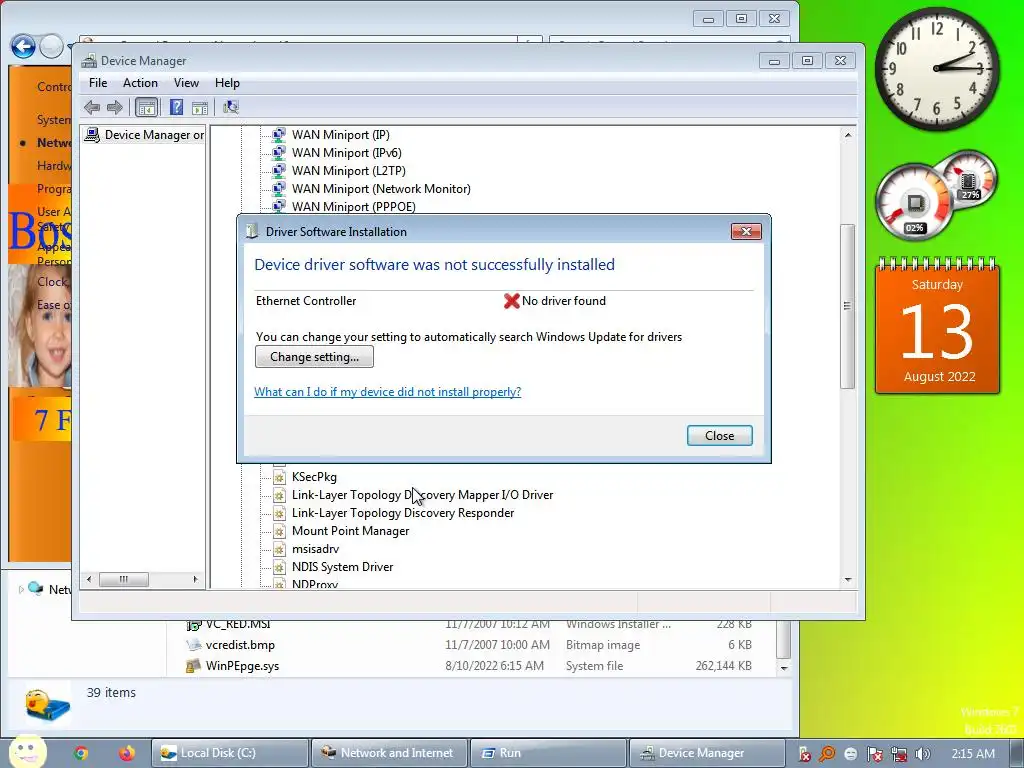Click the console tree horizontal scrollbar thumb
Viewport: 1024px width, 768px height.
pyautogui.click(x=123, y=579)
